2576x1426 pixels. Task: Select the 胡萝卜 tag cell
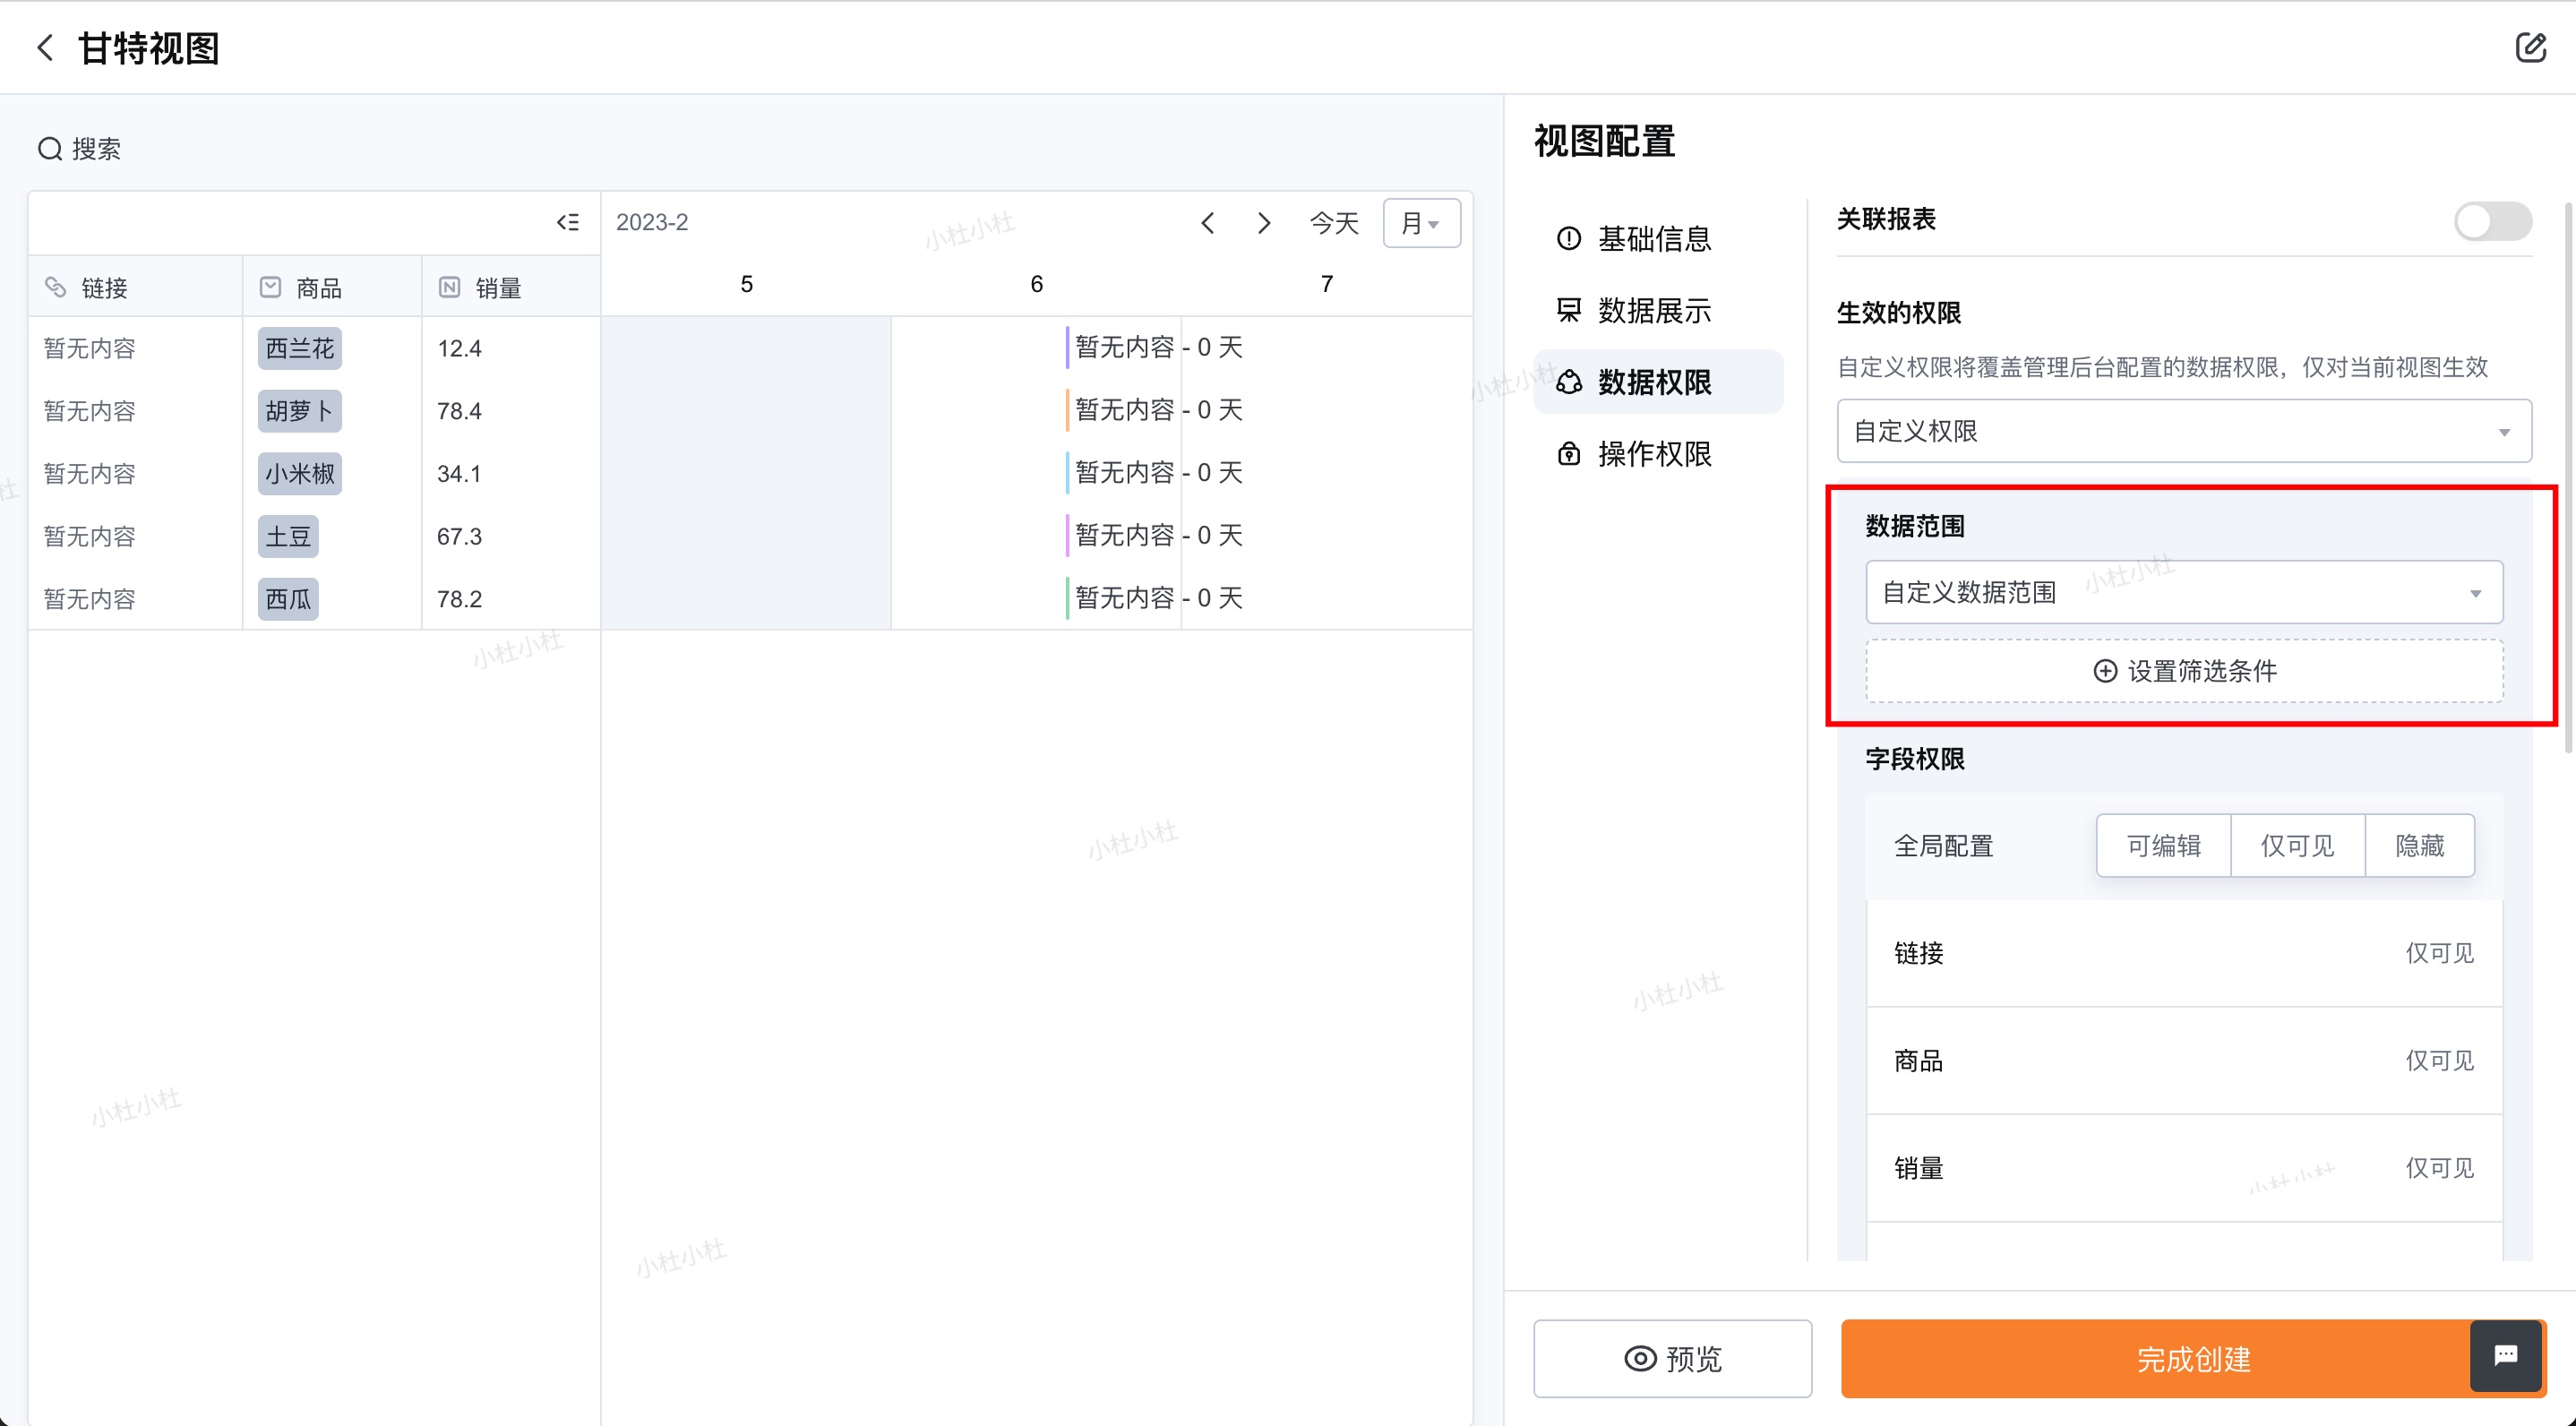point(300,411)
